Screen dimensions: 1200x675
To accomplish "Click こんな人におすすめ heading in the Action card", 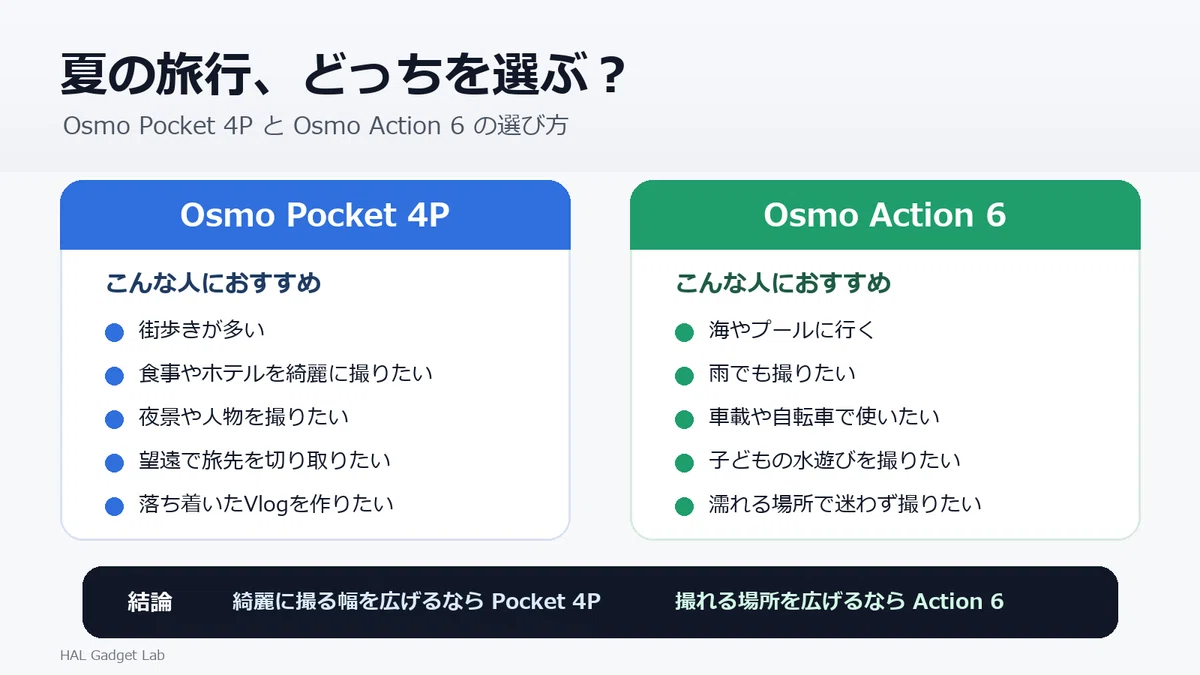I will tap(784, 283).
